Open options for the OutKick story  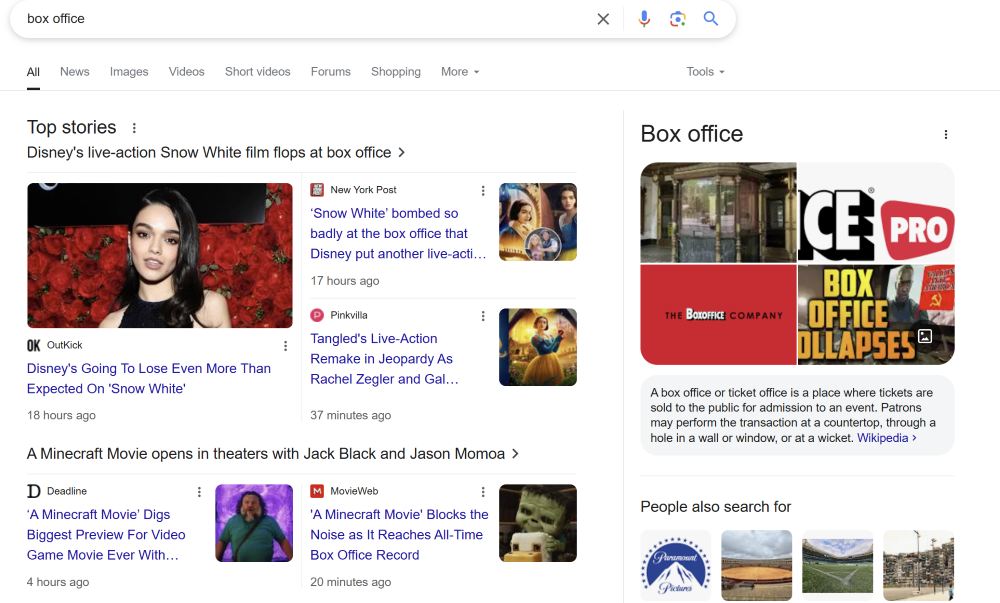pos(285,345)
